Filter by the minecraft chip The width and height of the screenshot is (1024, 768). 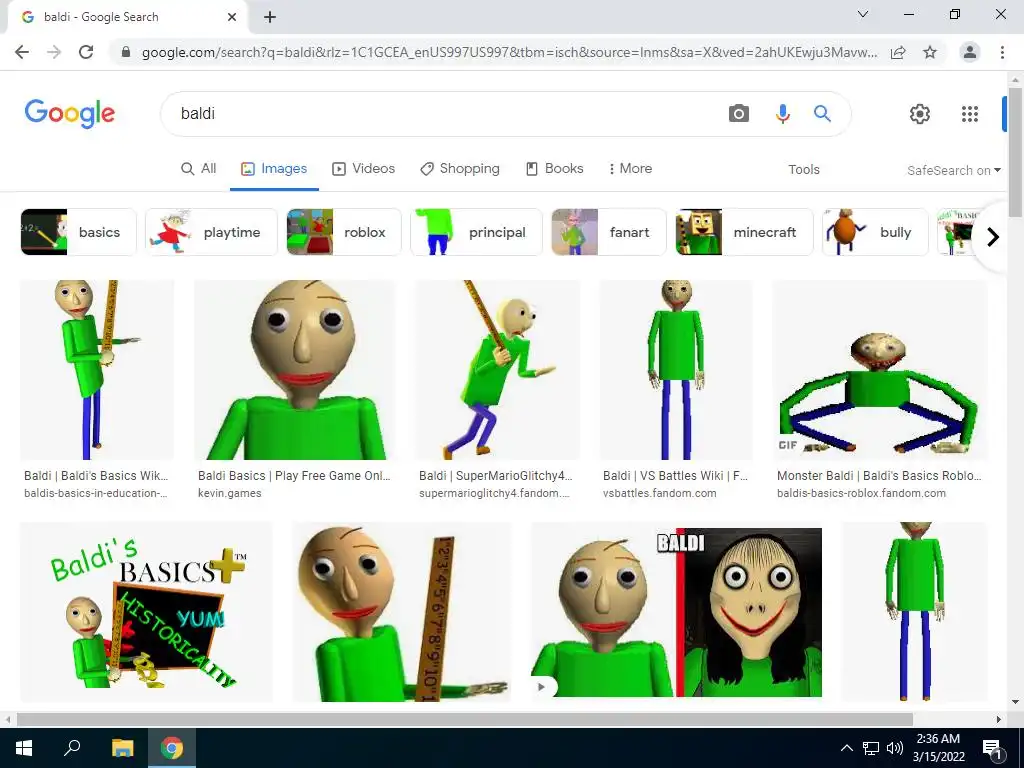744,232
